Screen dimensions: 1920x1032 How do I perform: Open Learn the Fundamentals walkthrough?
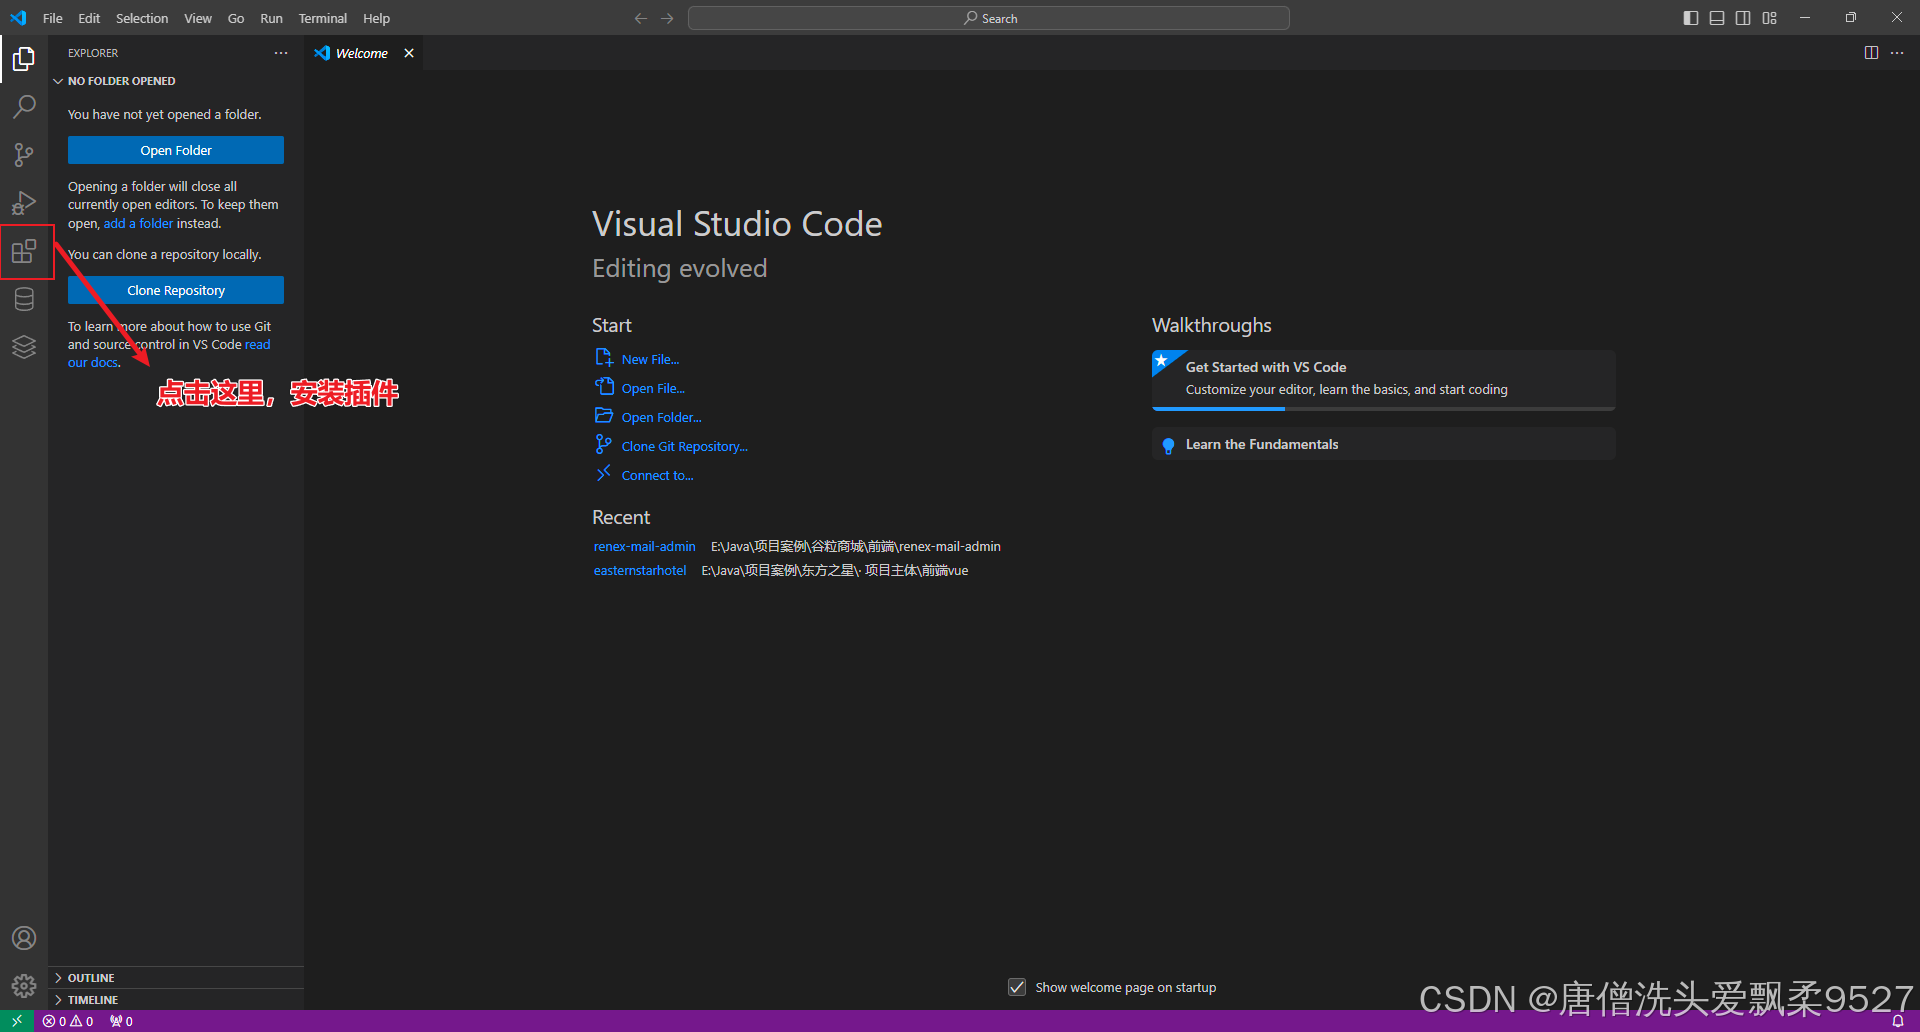(1383, 444)
